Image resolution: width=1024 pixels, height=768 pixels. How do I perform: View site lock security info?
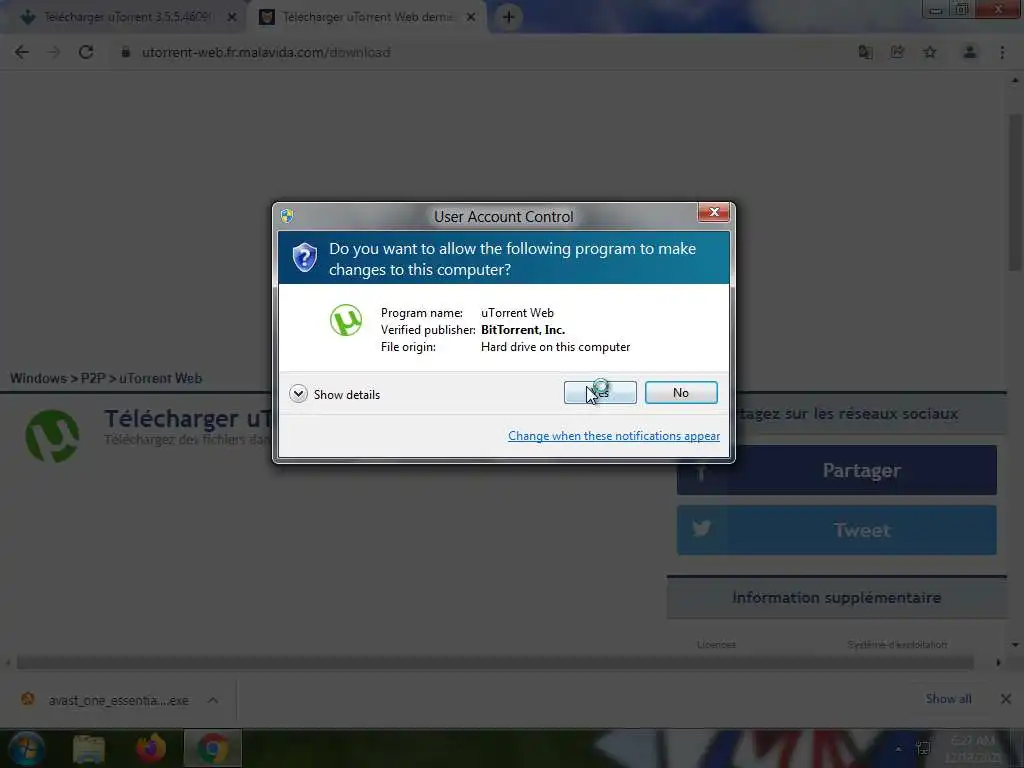pyautogui.click(x=125, y=52)
